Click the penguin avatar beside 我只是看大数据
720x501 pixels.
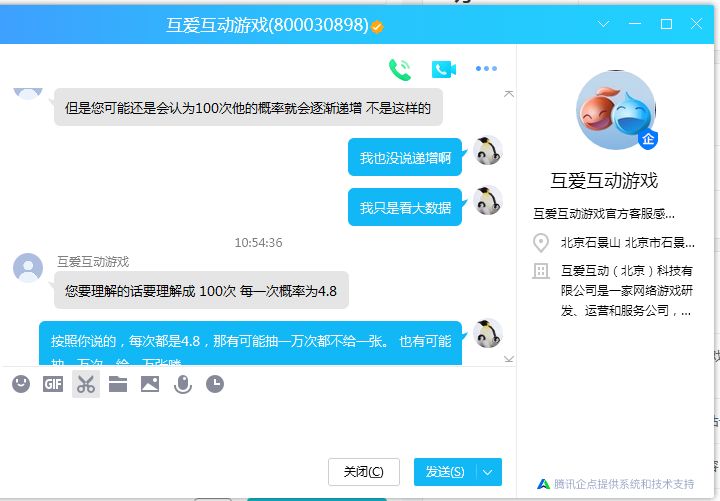pyautogui.click(x=488, y=201)
